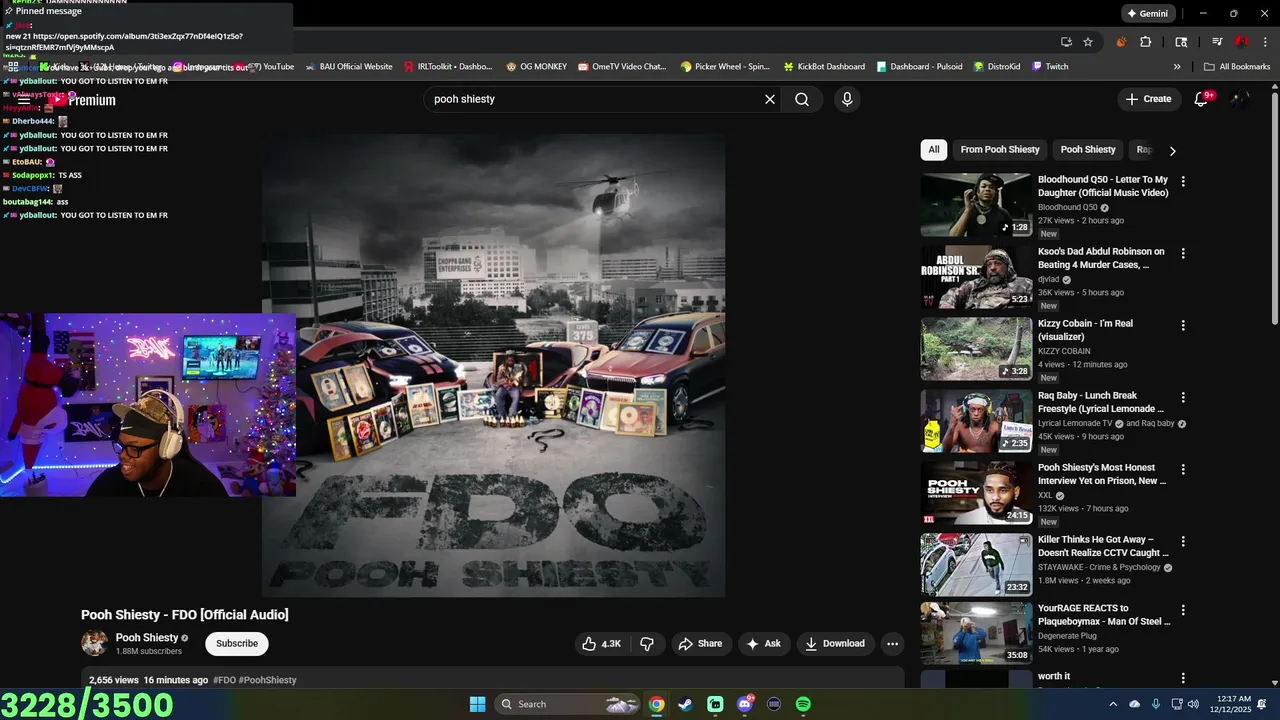Show hidden system tray icons

pyautogui.click(x=1114, y=704)
